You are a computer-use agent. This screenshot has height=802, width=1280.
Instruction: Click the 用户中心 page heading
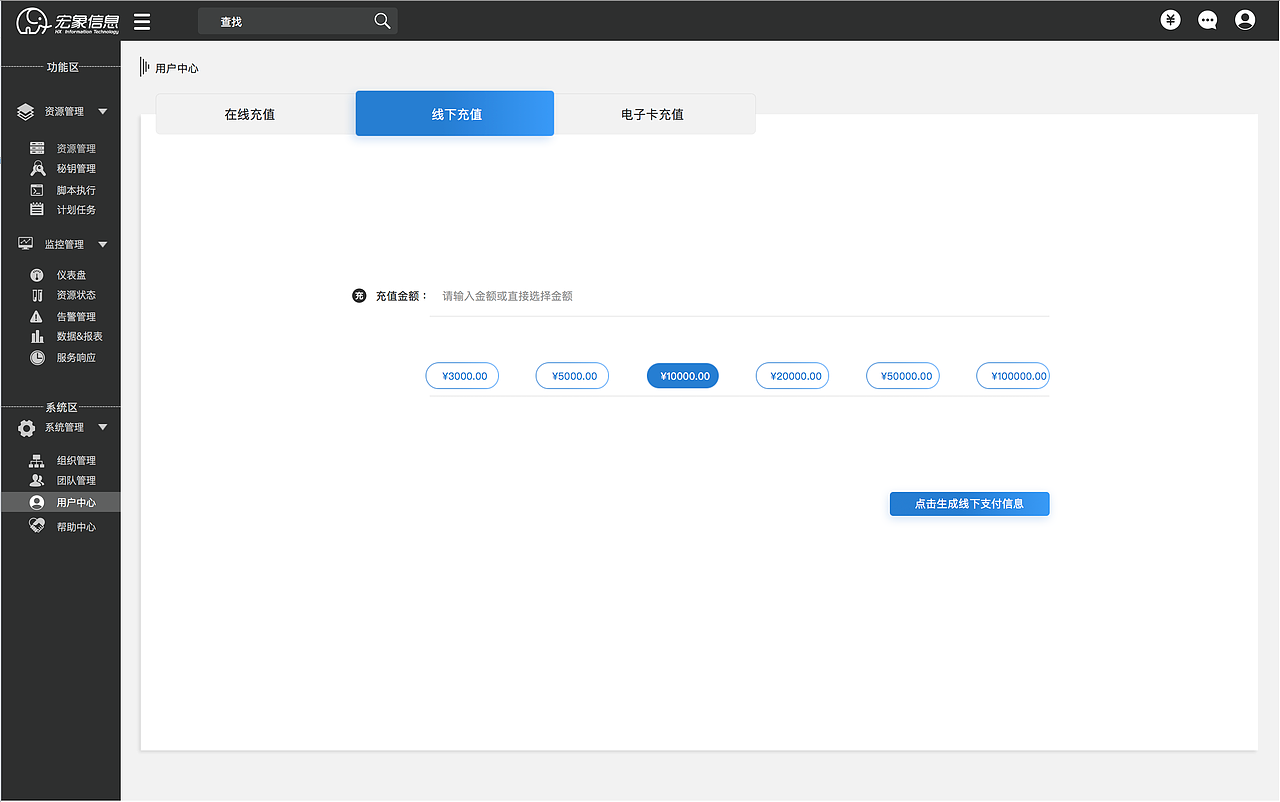(177, 69)
